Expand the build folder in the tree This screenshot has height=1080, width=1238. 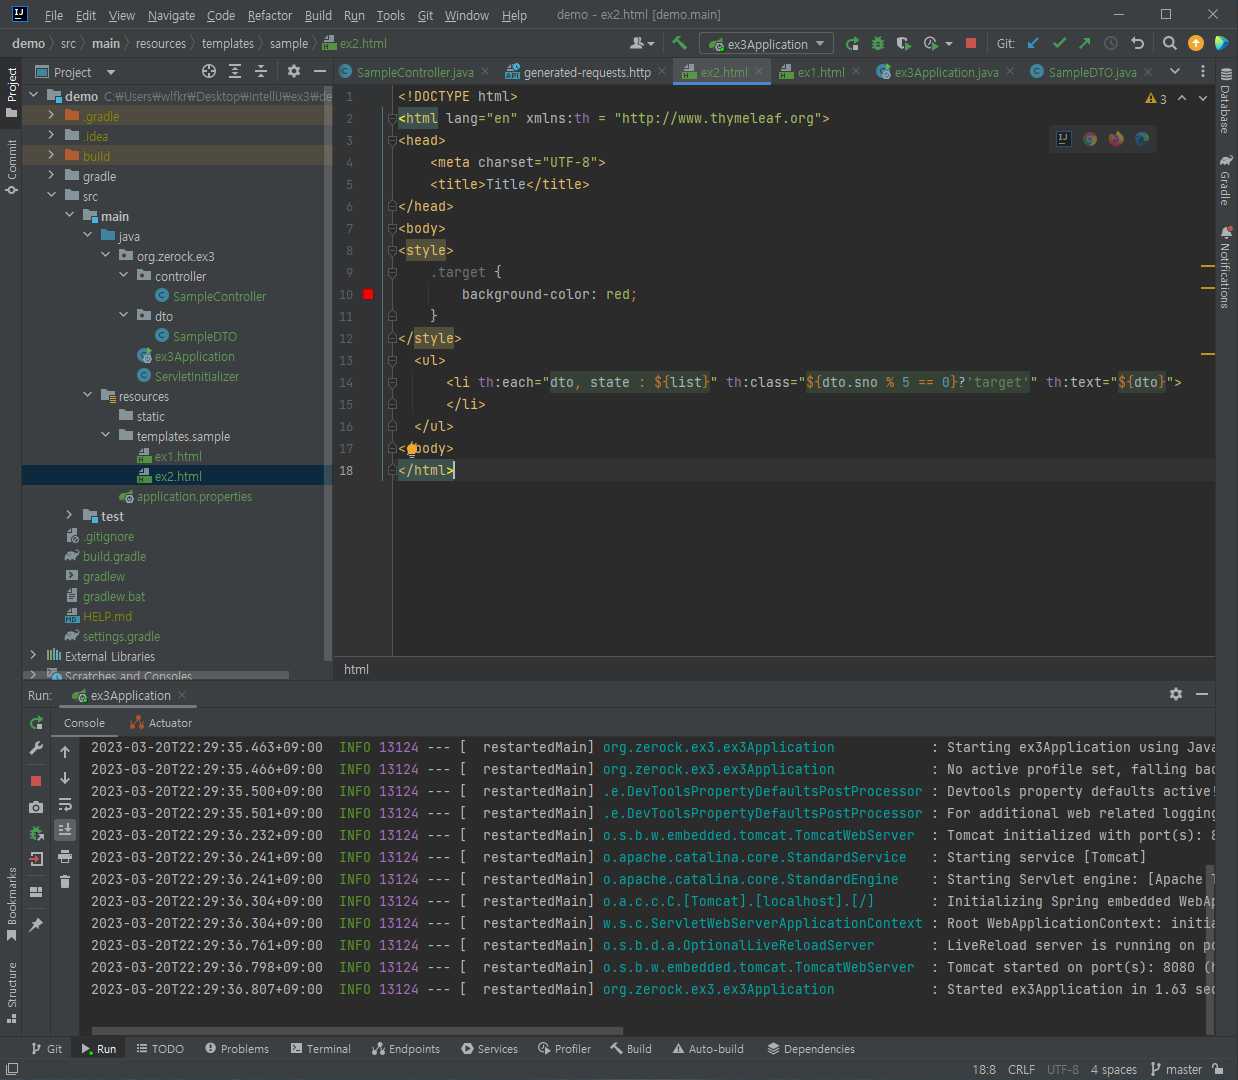click(51, 156)
